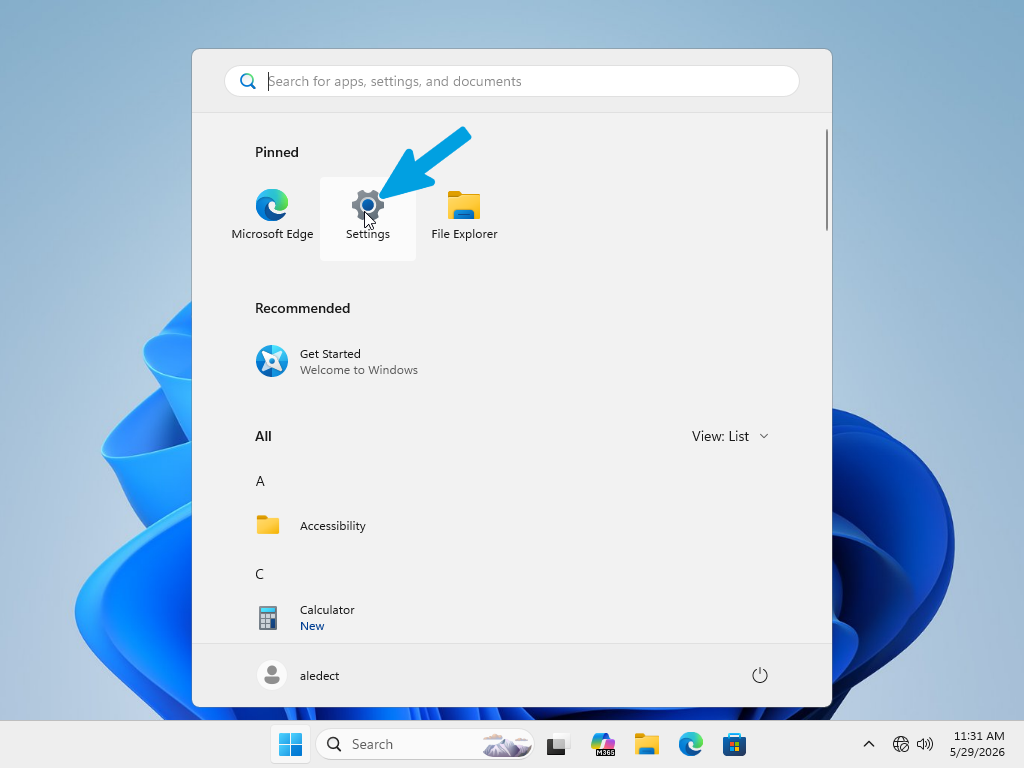
Task: Click the Windows Start button
Action: click(291, 744)
